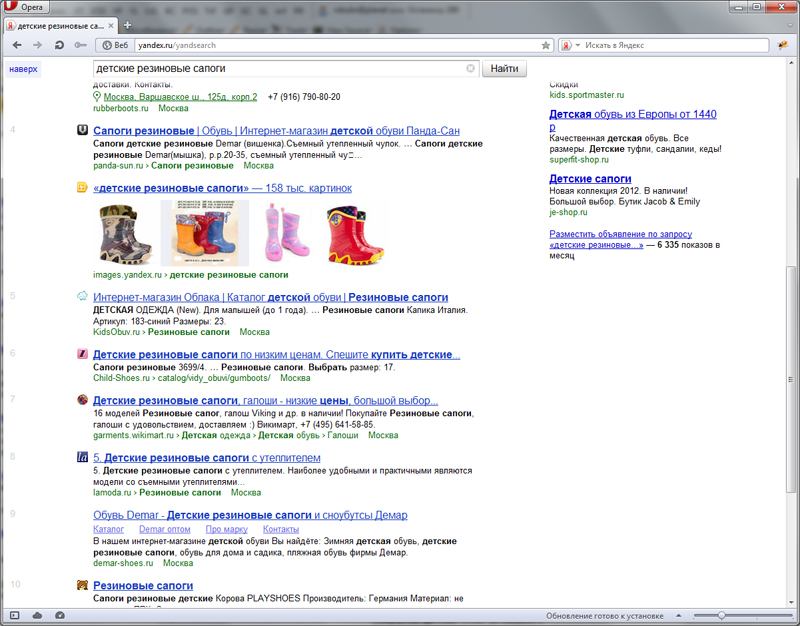Open a new tab with the plus button
This screenshot has height=626, width=800.
(x=127, y=25)
